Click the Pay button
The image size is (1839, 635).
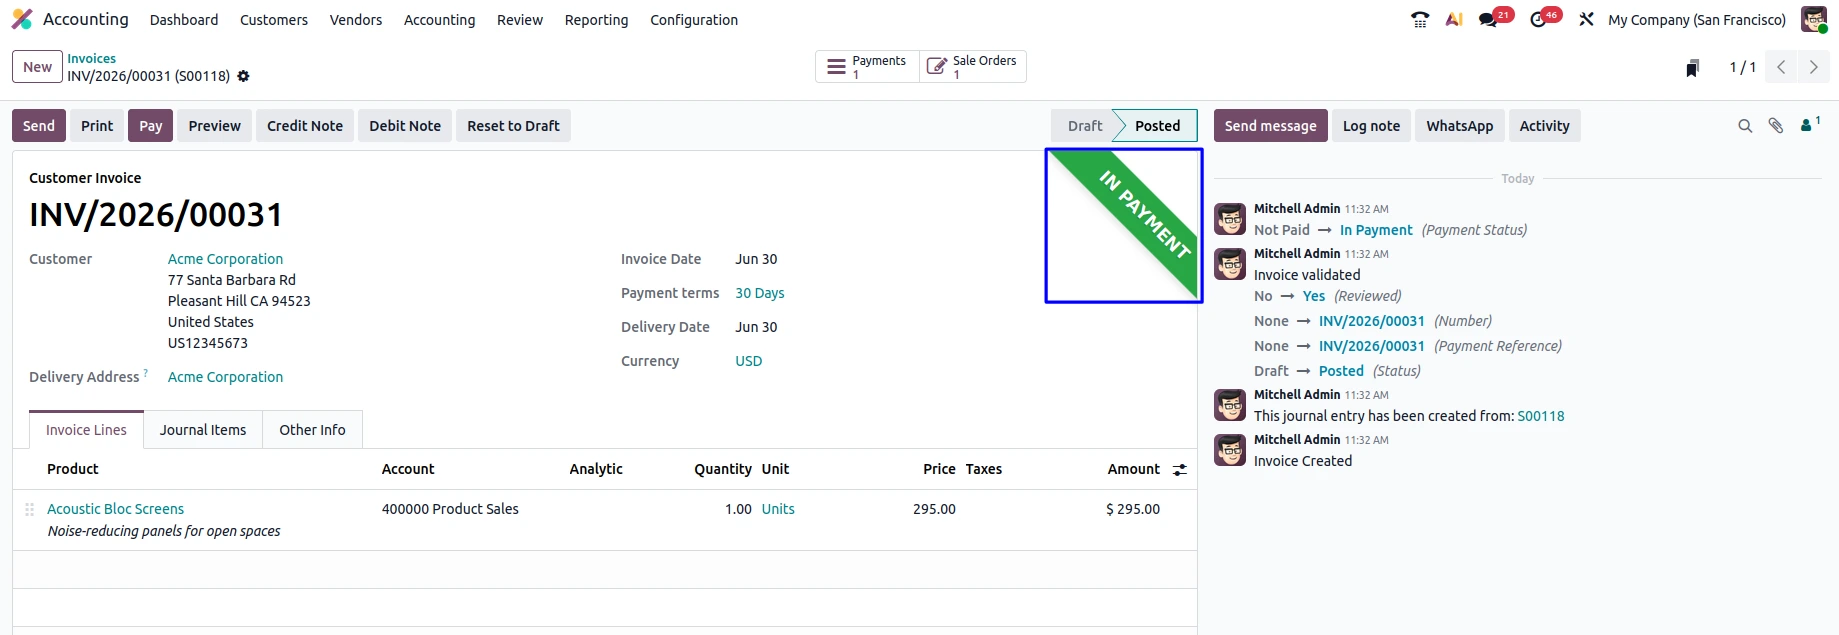click(151, 126)
